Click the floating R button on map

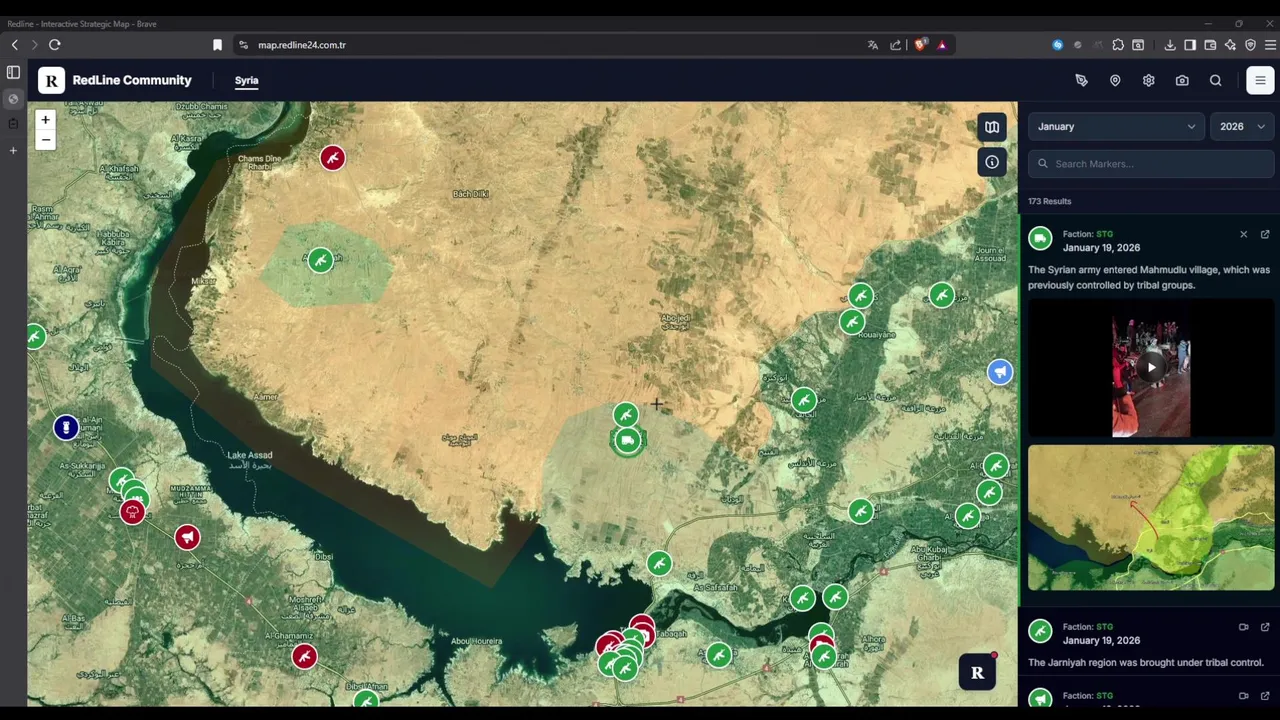[x=977, y=673]
